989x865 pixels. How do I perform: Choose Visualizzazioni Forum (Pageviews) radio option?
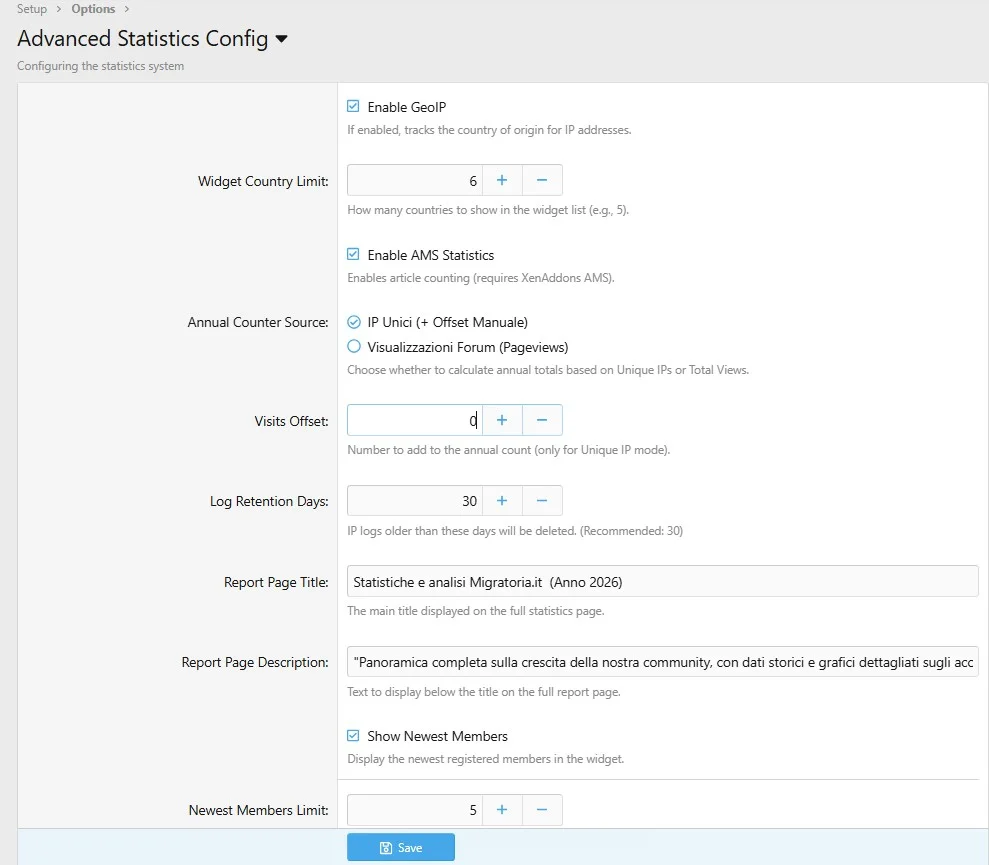tap(353, 347)
